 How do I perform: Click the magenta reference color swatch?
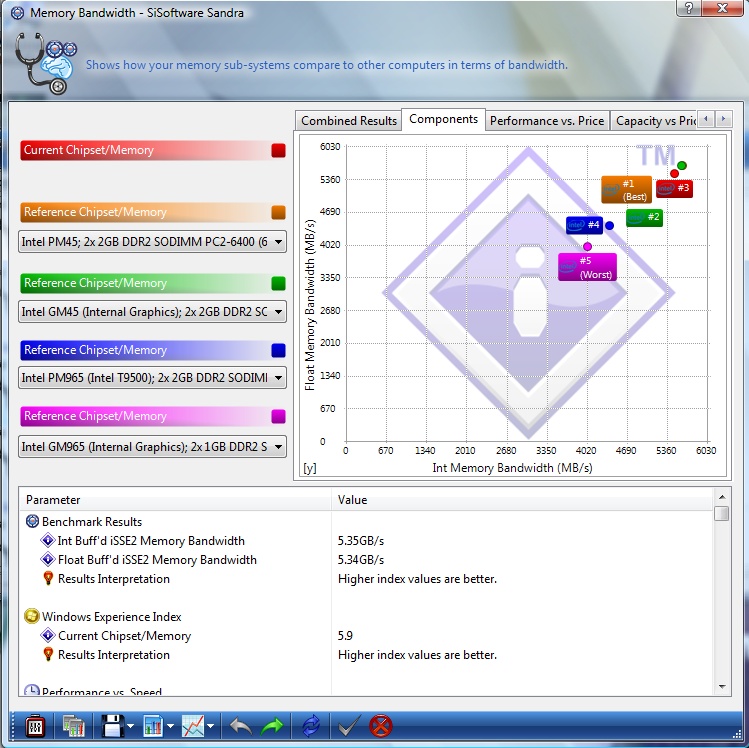point(278,416)
